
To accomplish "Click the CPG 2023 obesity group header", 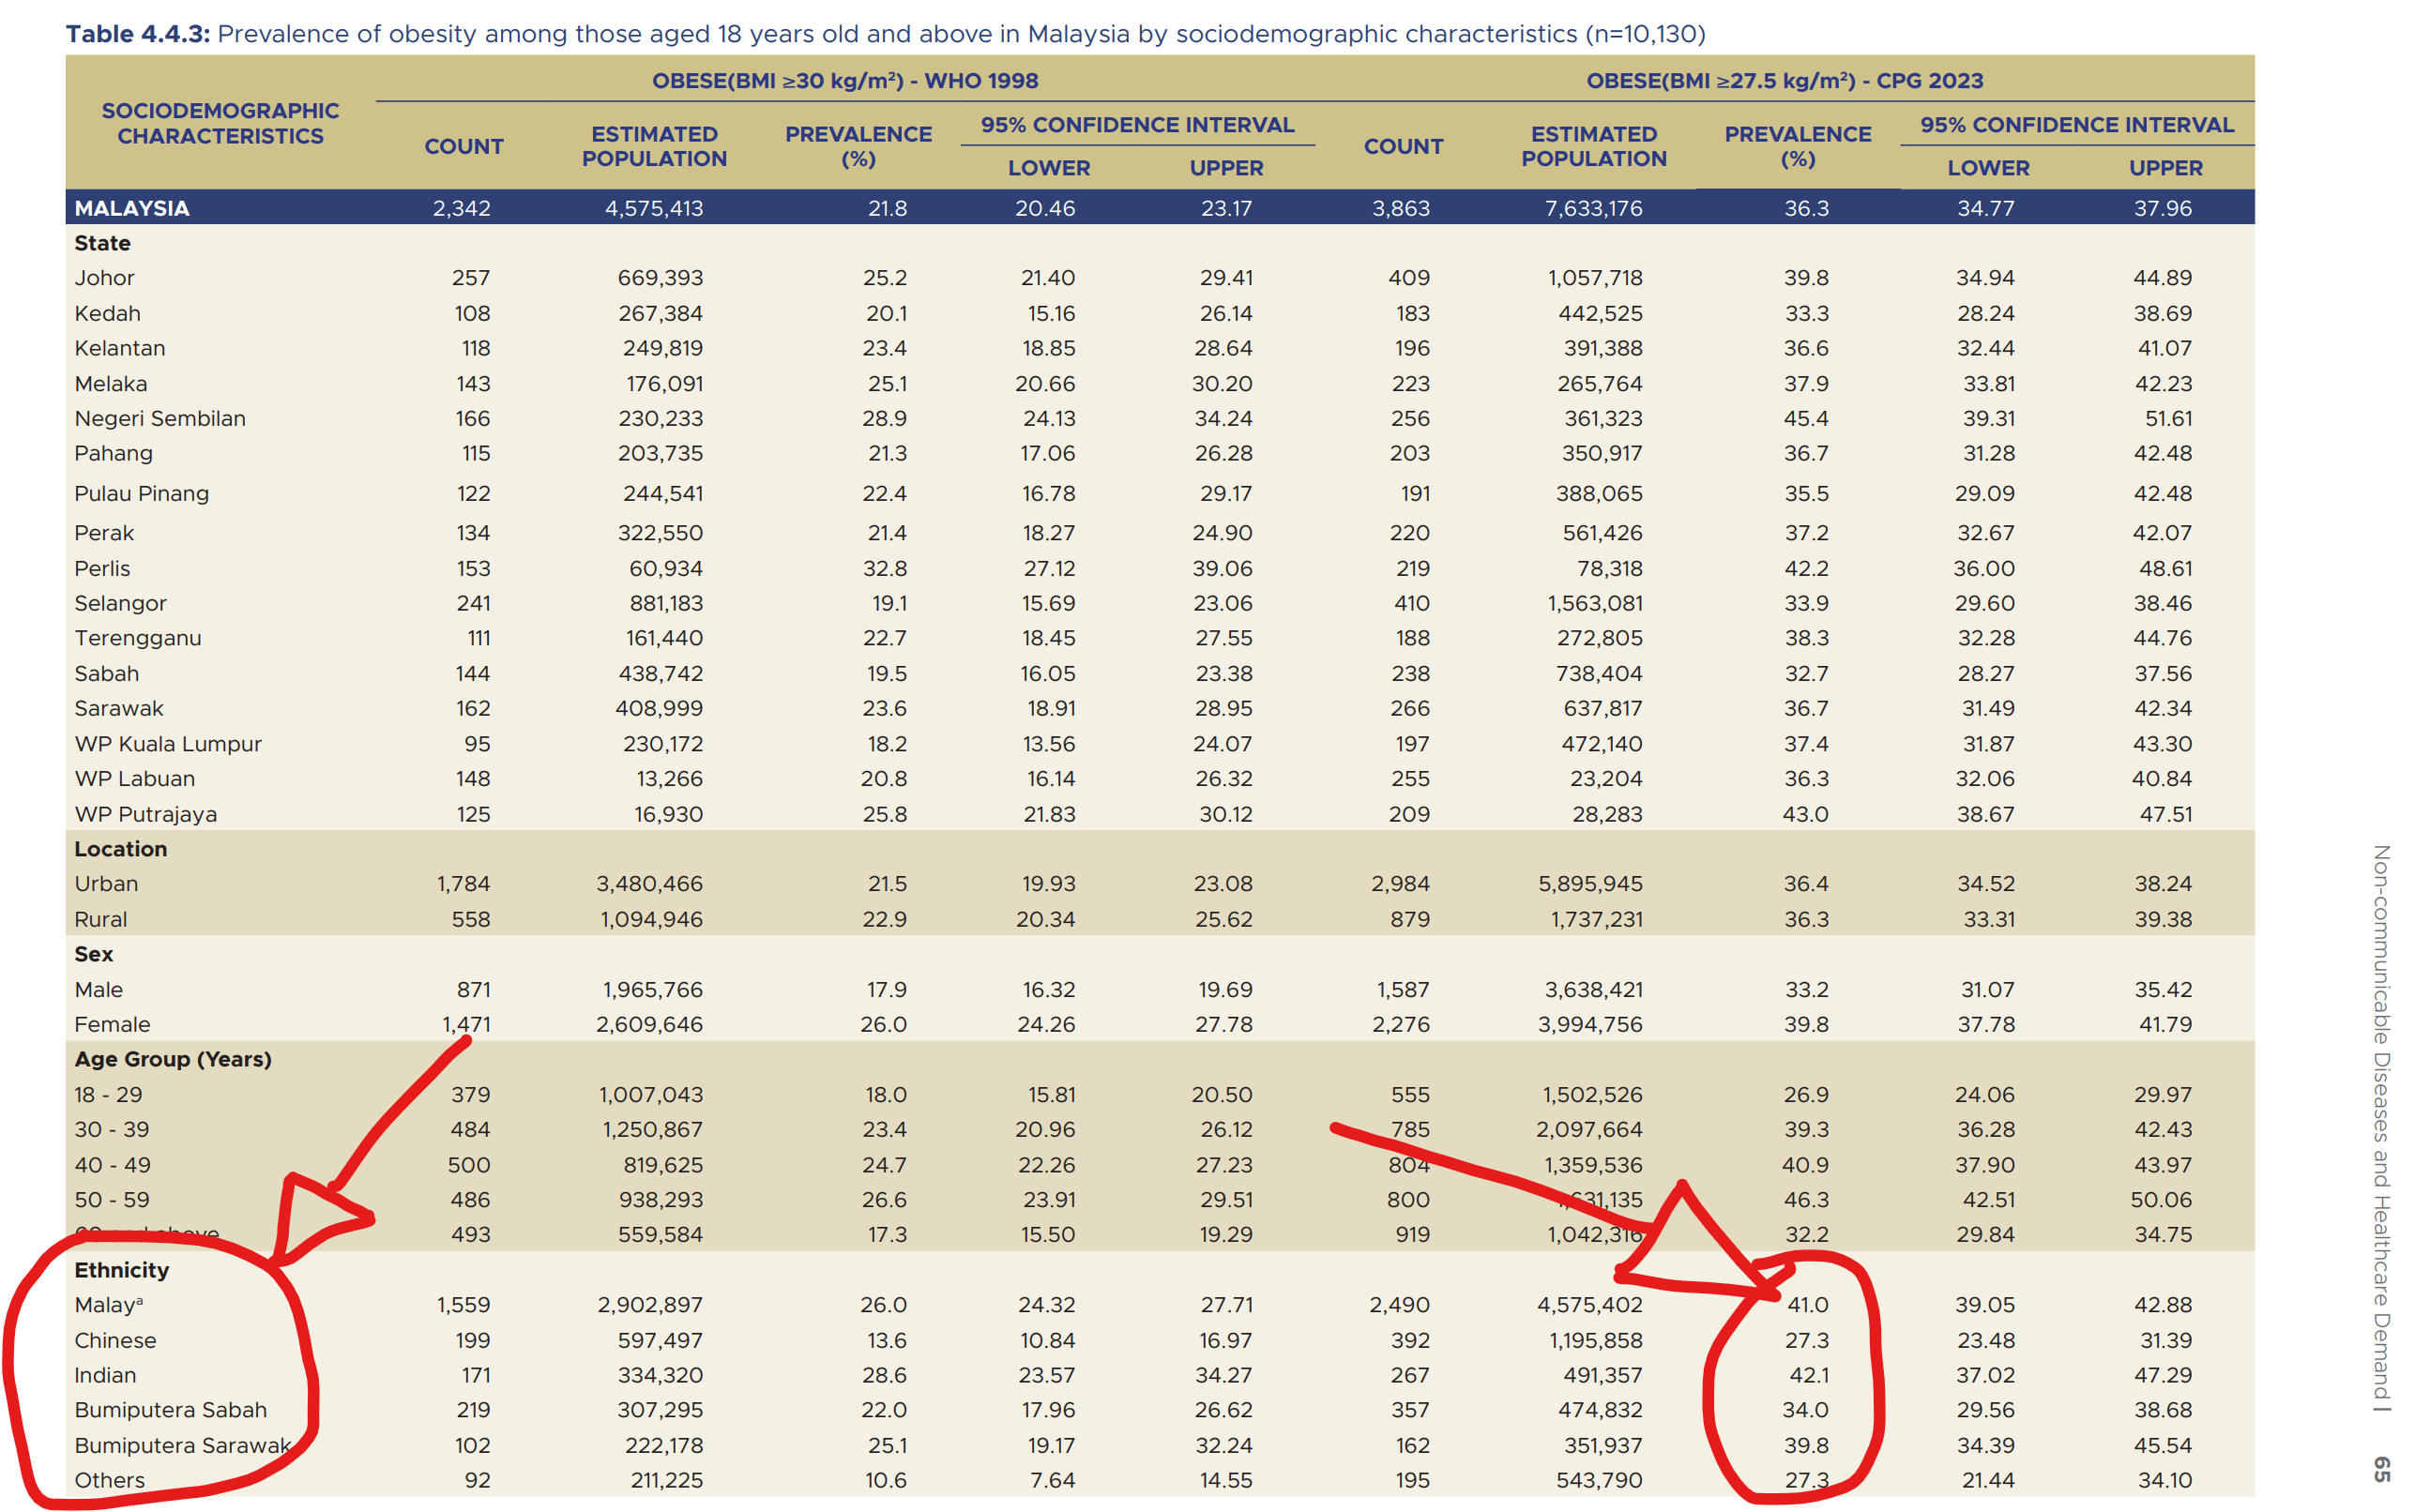I will click(x=1784, y=81).
